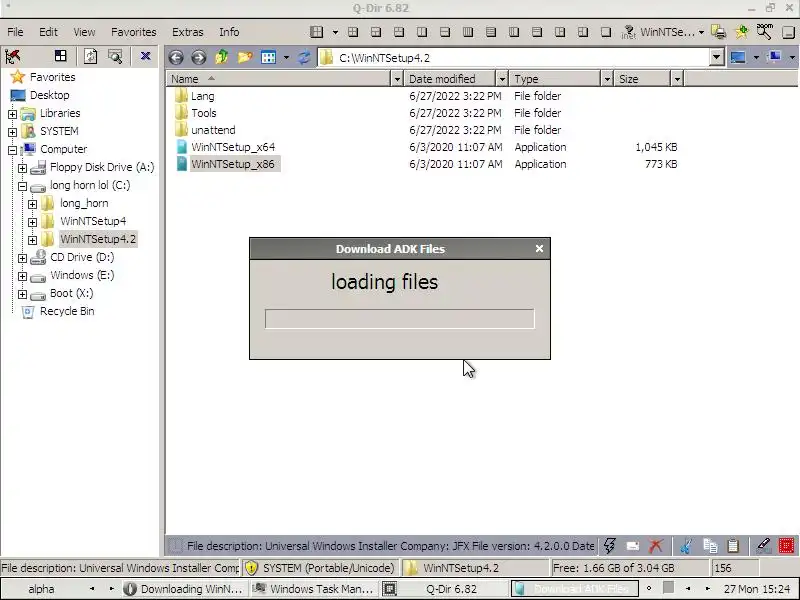Image resolution: width=800 pixels, height=600 pixels.
Task: Select the single pane layout icon
Action: pos(606,32)
